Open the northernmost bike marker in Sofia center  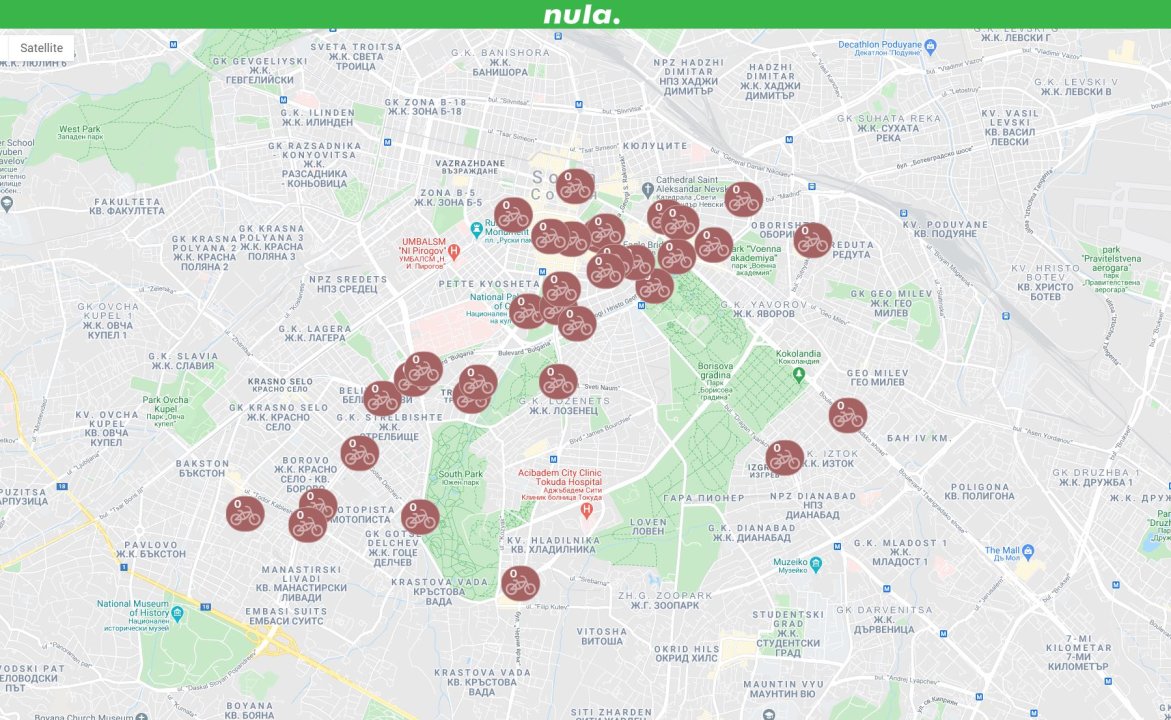(575, 186)
